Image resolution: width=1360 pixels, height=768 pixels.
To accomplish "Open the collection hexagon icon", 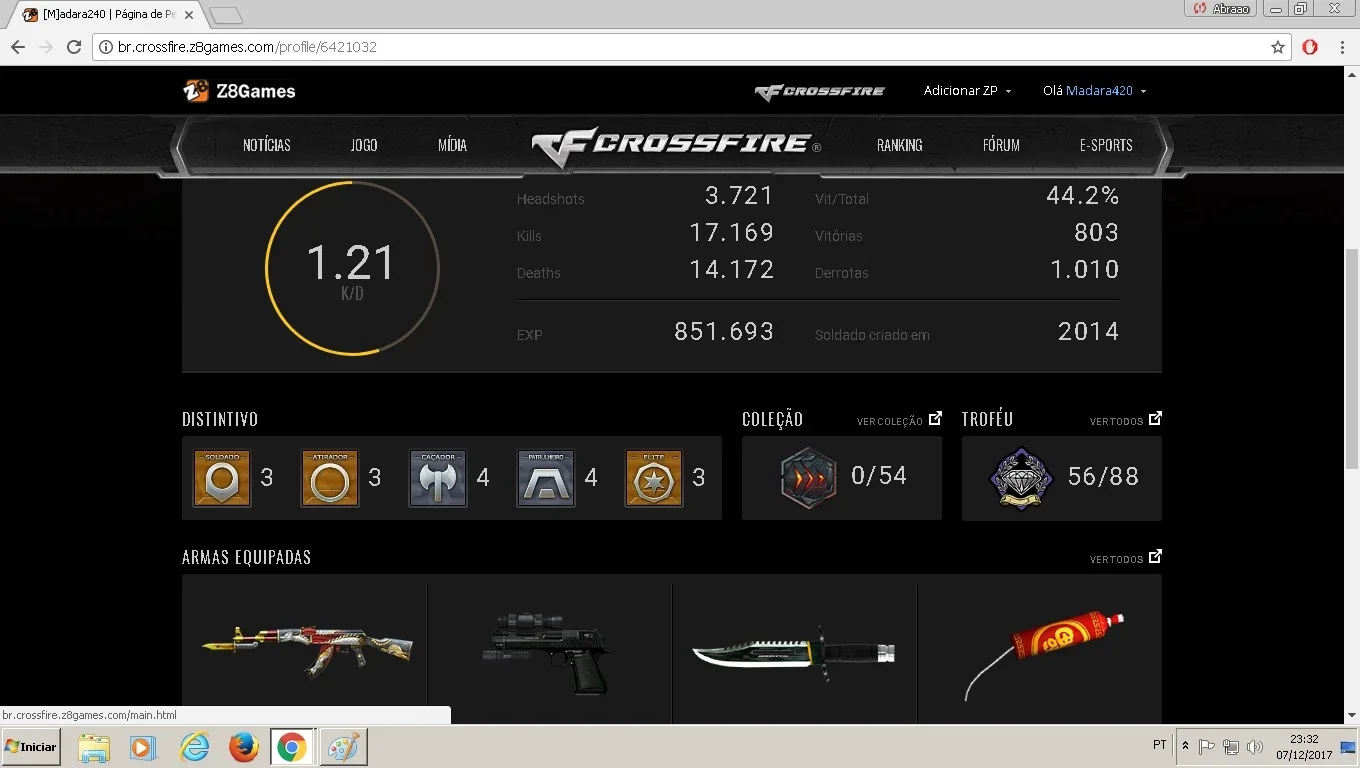I will (x=808, y=478).
